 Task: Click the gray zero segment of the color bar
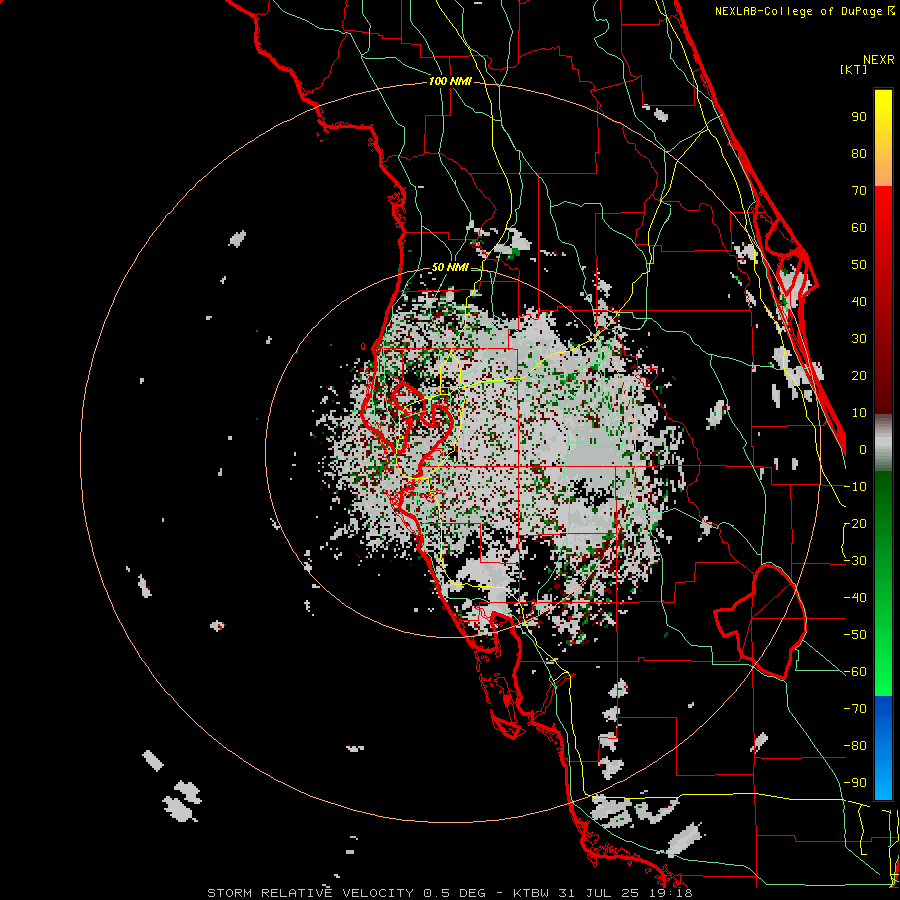[883, 442]
